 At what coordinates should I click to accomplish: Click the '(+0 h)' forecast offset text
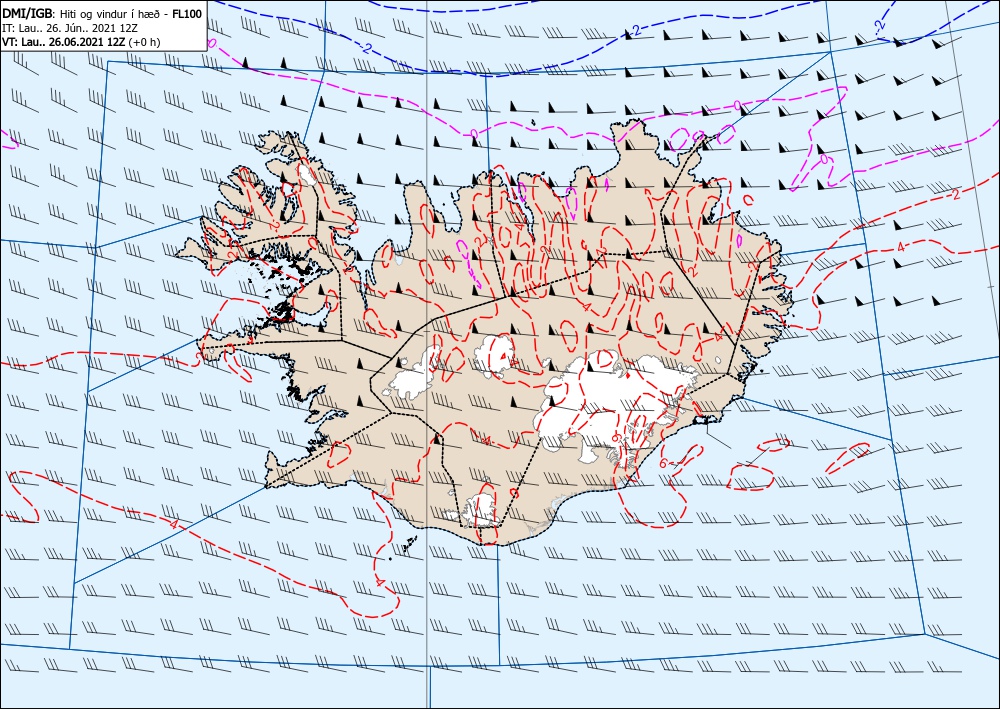(x=144, y=42)
